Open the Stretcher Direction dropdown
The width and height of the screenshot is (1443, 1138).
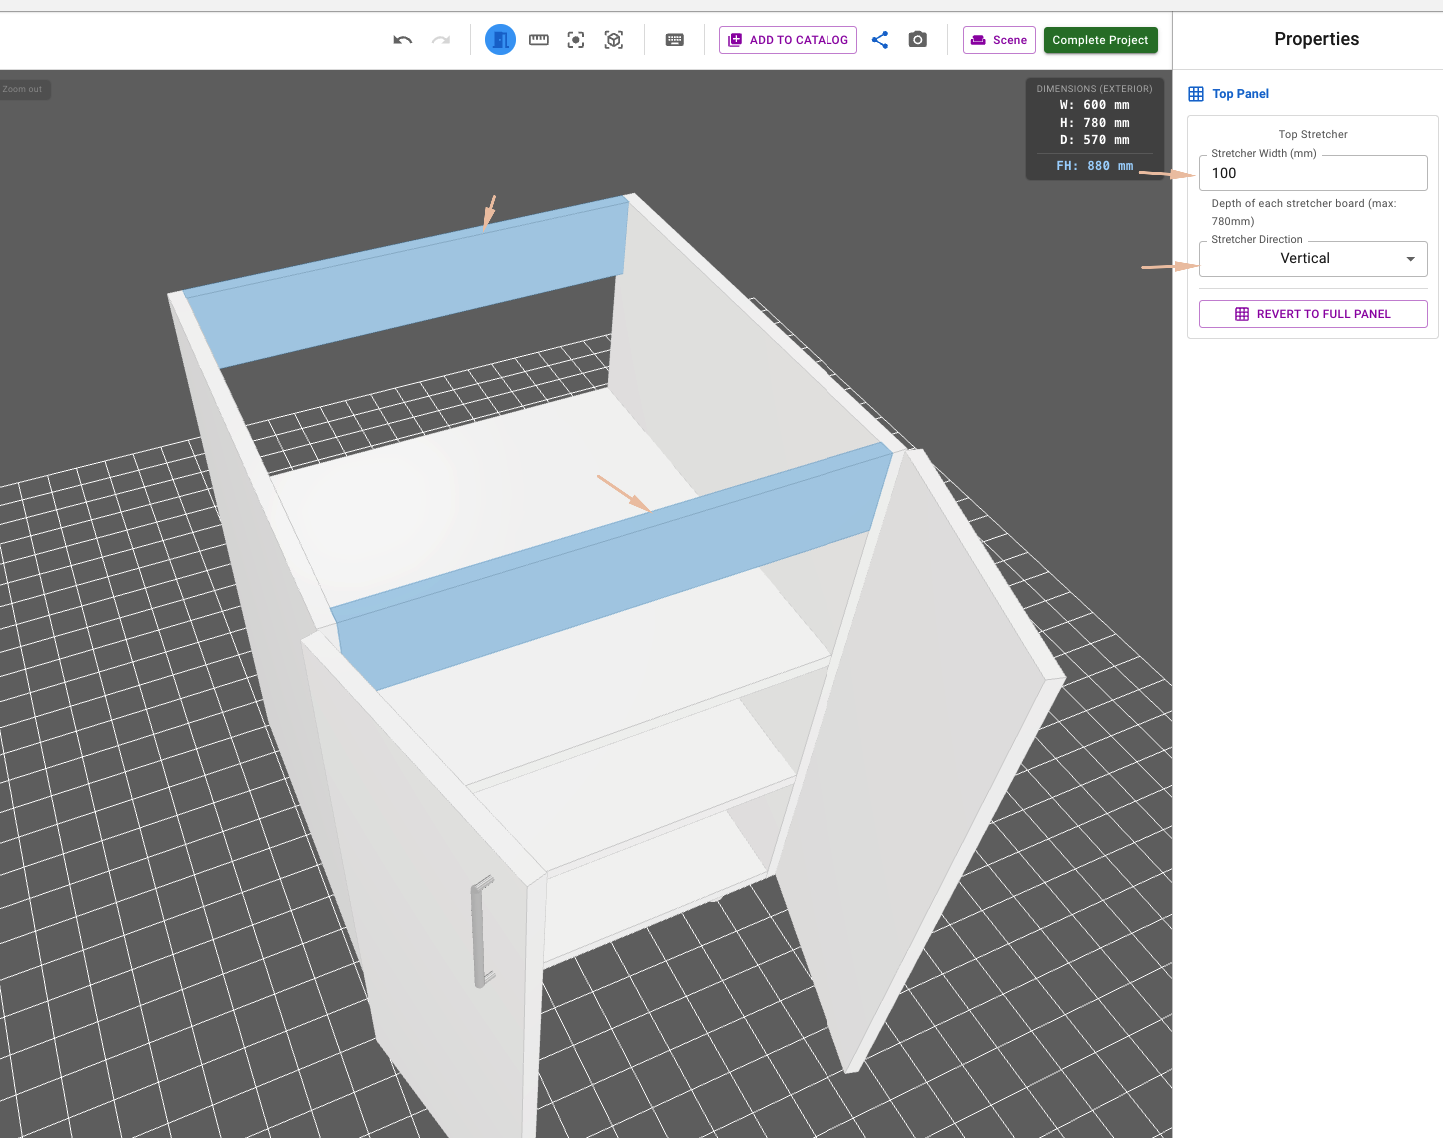click(x=1313, y=259)
